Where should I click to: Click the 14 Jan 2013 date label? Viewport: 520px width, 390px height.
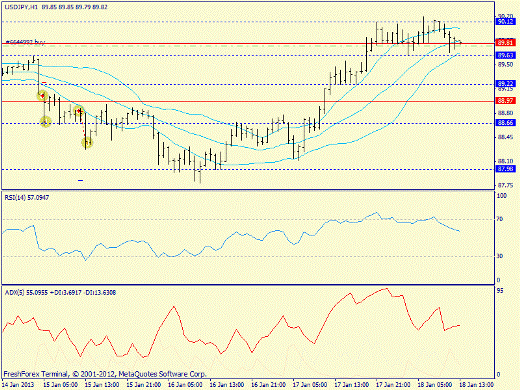pos(18,385)
